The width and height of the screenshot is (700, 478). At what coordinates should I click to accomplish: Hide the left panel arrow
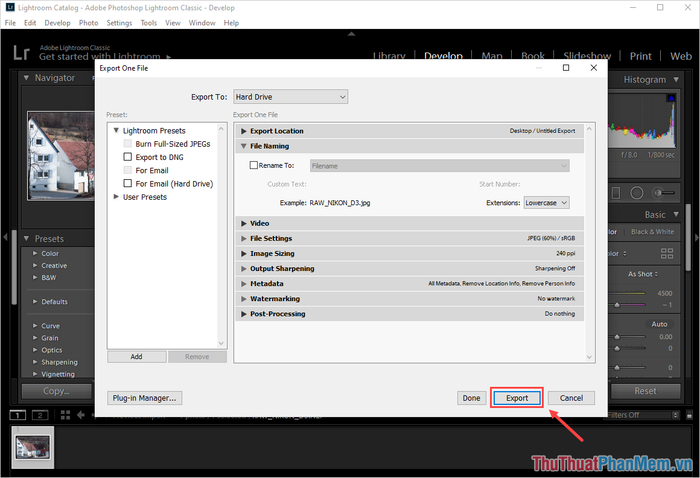[5, 237]
